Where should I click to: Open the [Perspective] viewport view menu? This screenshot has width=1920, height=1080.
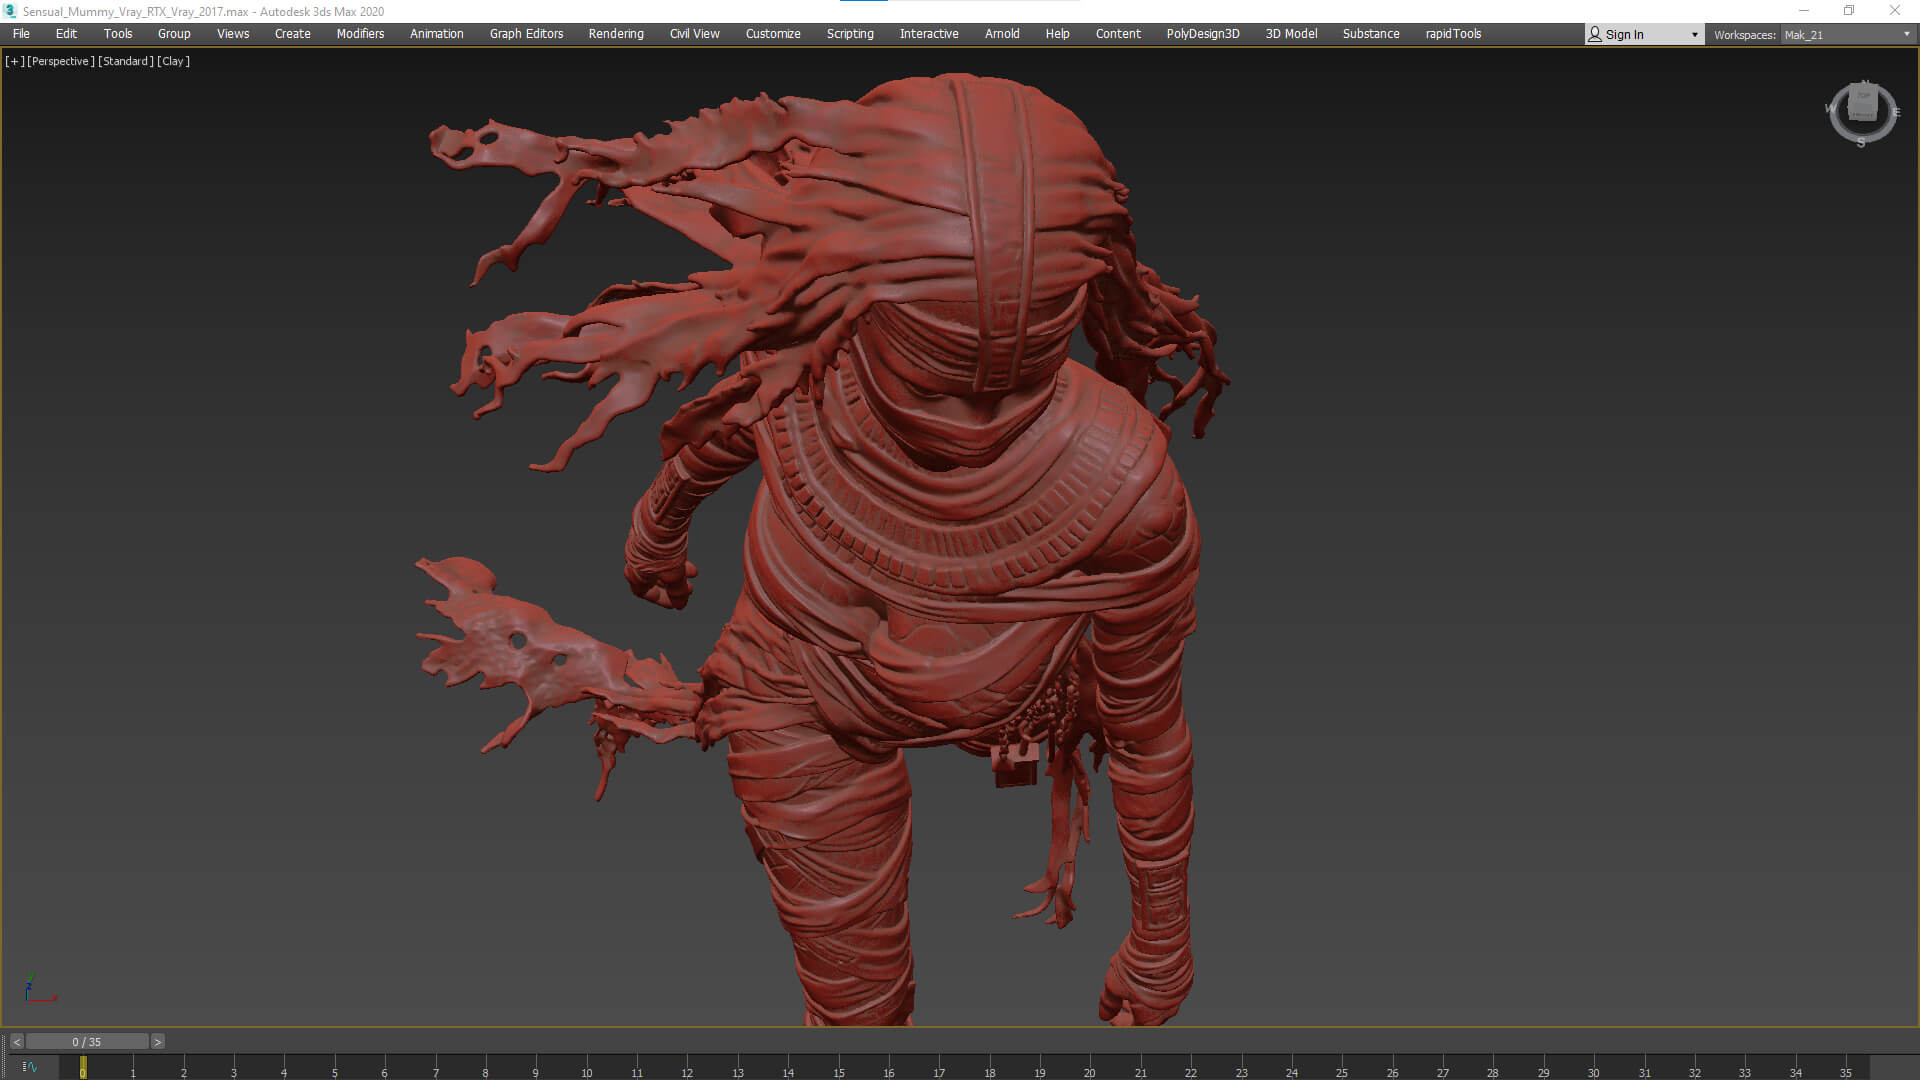pyautogui.click(x=61, y=61)
